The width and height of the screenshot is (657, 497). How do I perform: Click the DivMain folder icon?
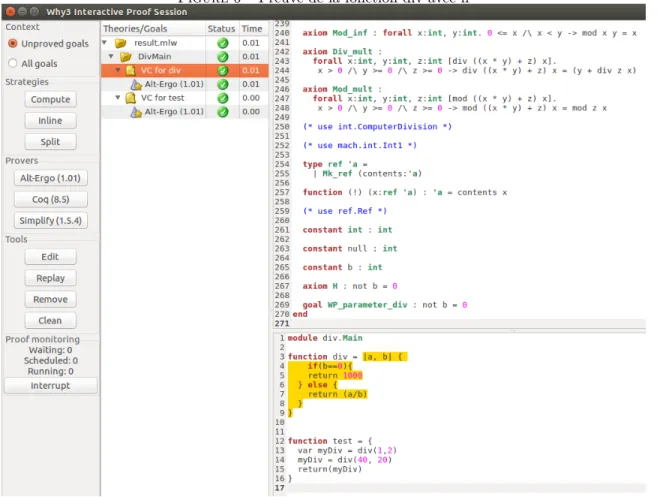126,57
